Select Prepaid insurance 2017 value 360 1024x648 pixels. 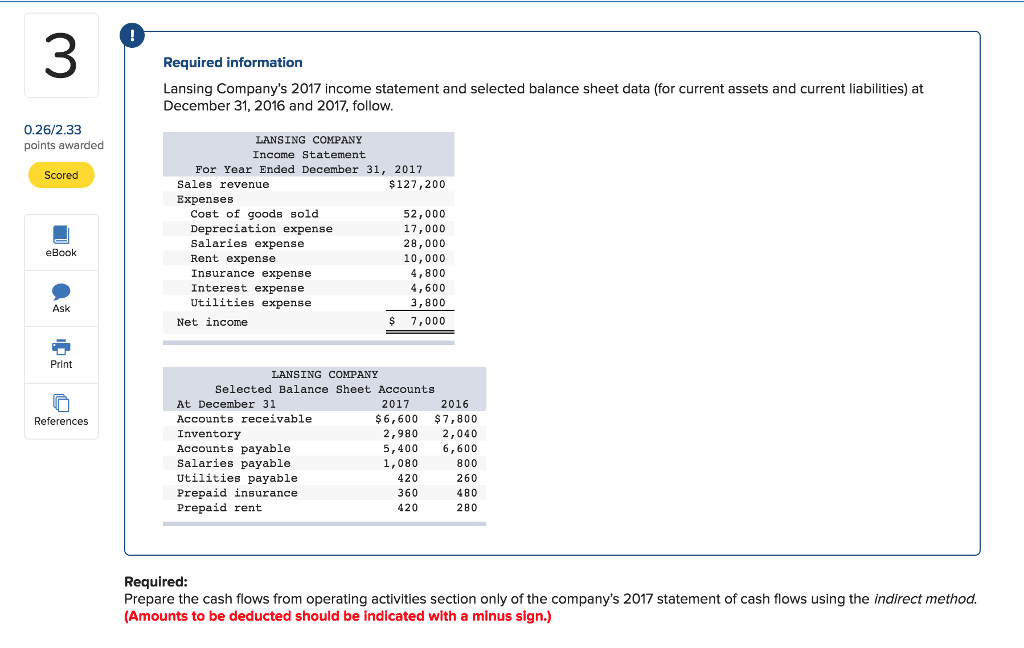point(408,493)
